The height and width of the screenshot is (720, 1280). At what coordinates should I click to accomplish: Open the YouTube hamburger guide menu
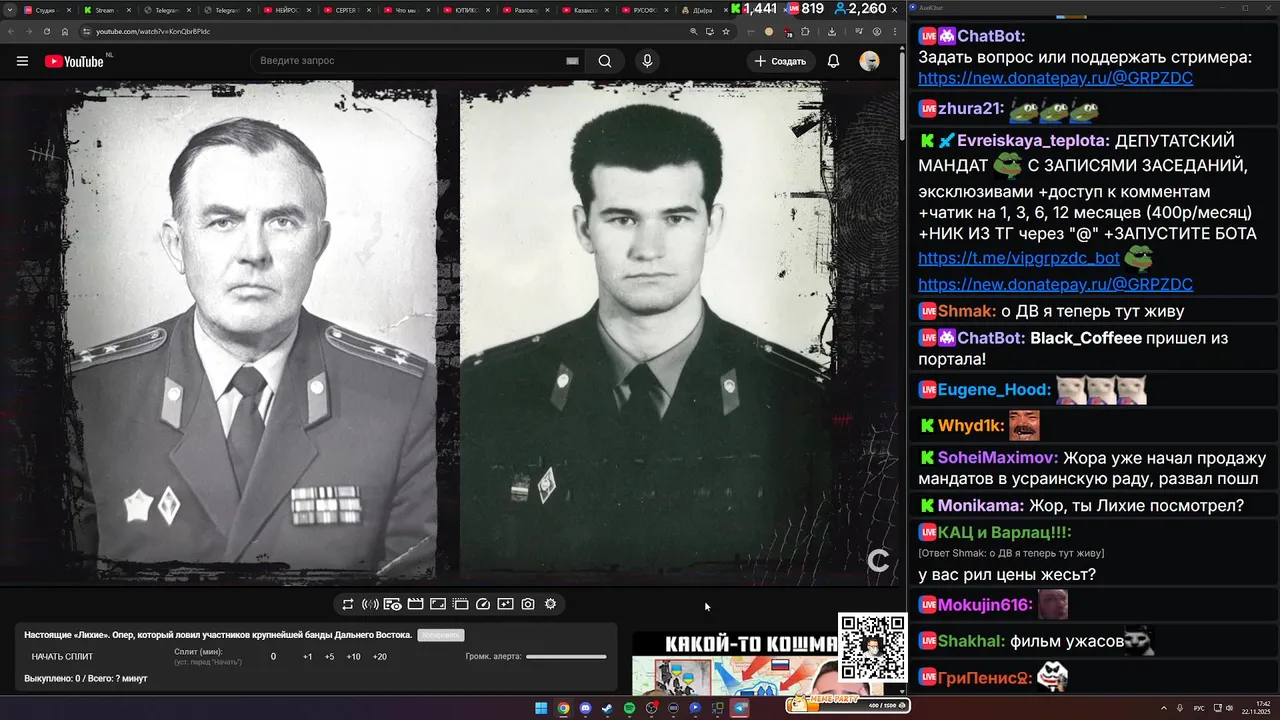point(22,61)
